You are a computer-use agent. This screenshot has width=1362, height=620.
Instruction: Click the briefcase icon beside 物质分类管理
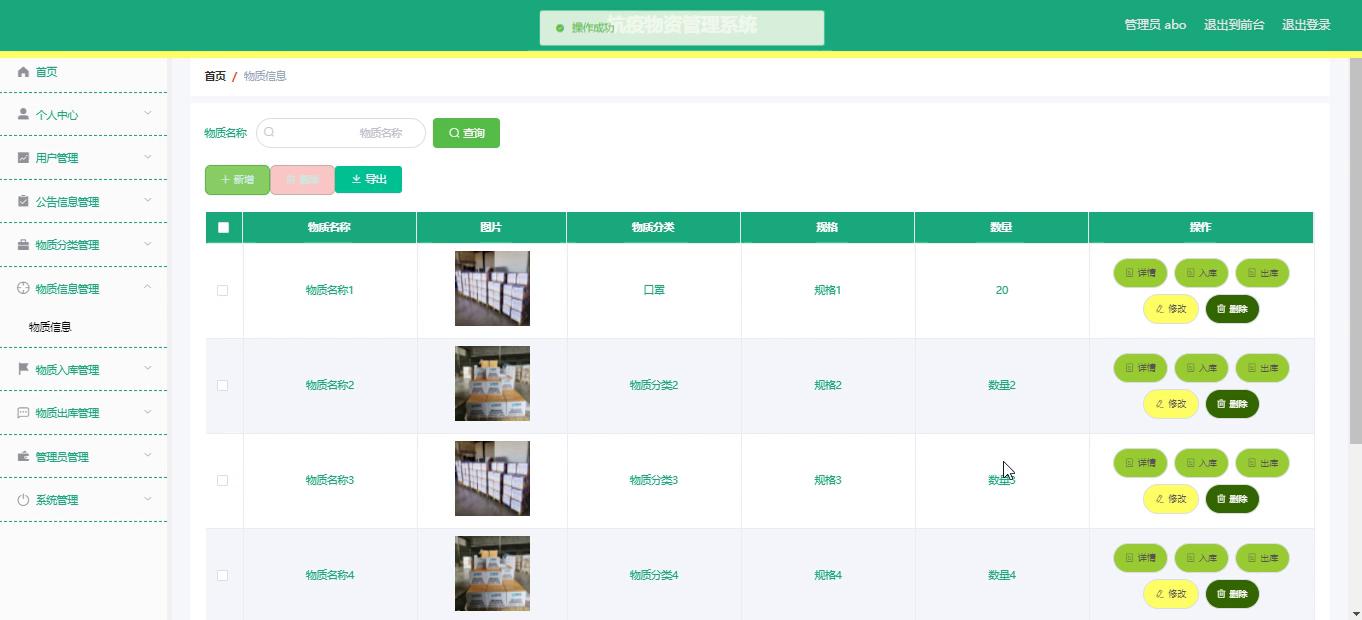coord(23,245)
